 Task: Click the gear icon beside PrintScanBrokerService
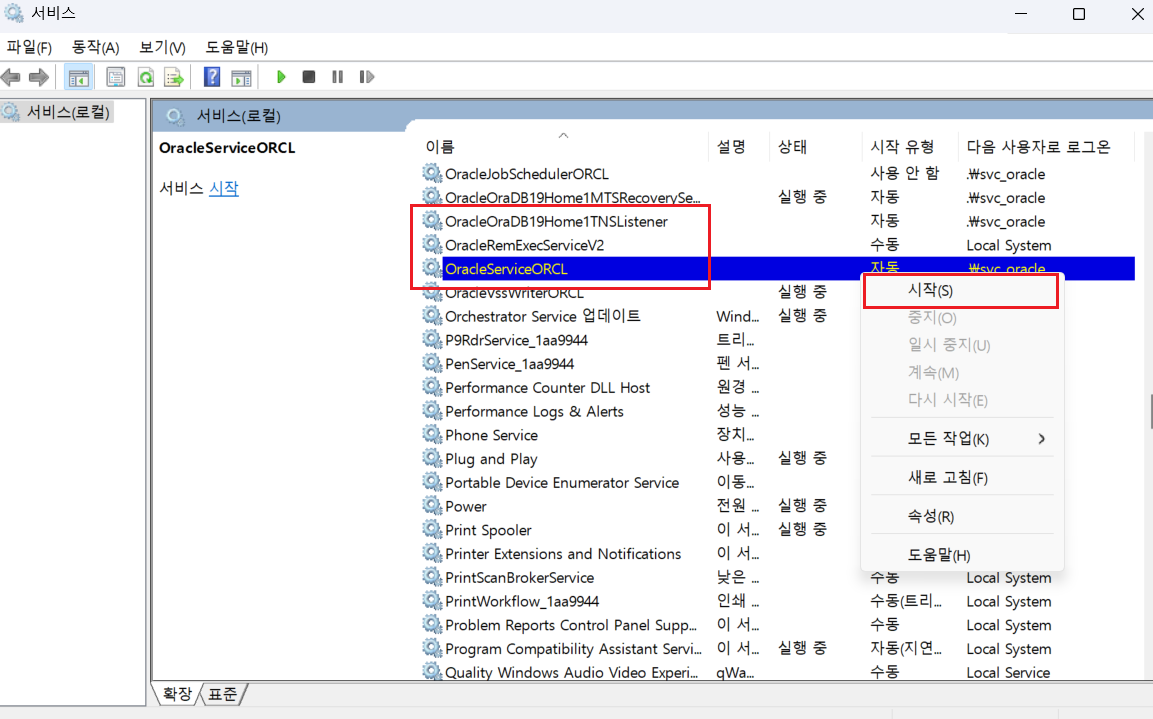(x=432, y=577)
